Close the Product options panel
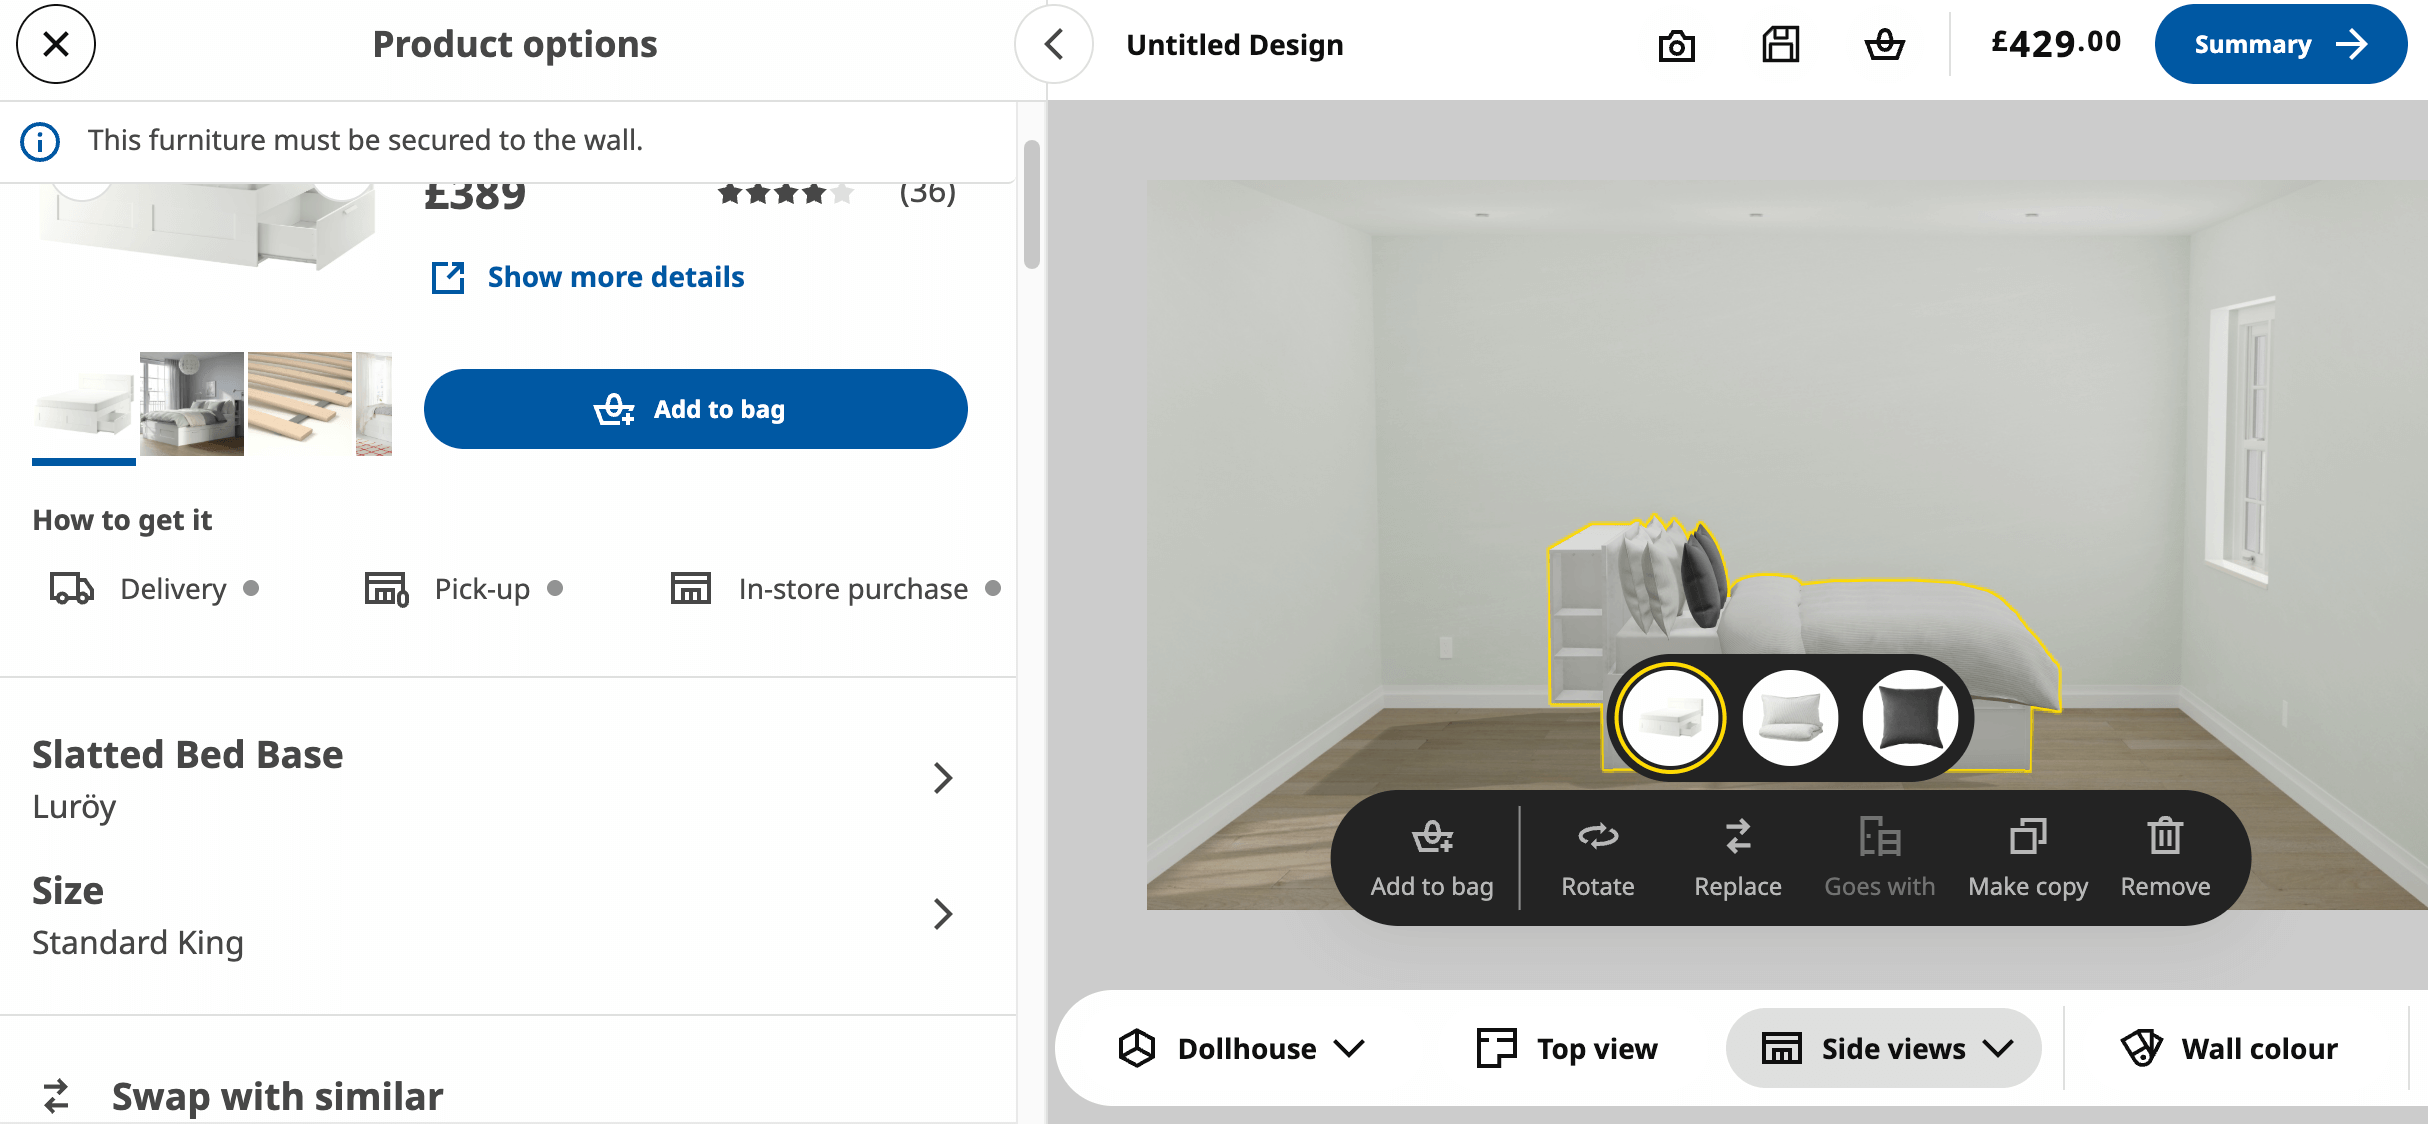 coord(56,44)
